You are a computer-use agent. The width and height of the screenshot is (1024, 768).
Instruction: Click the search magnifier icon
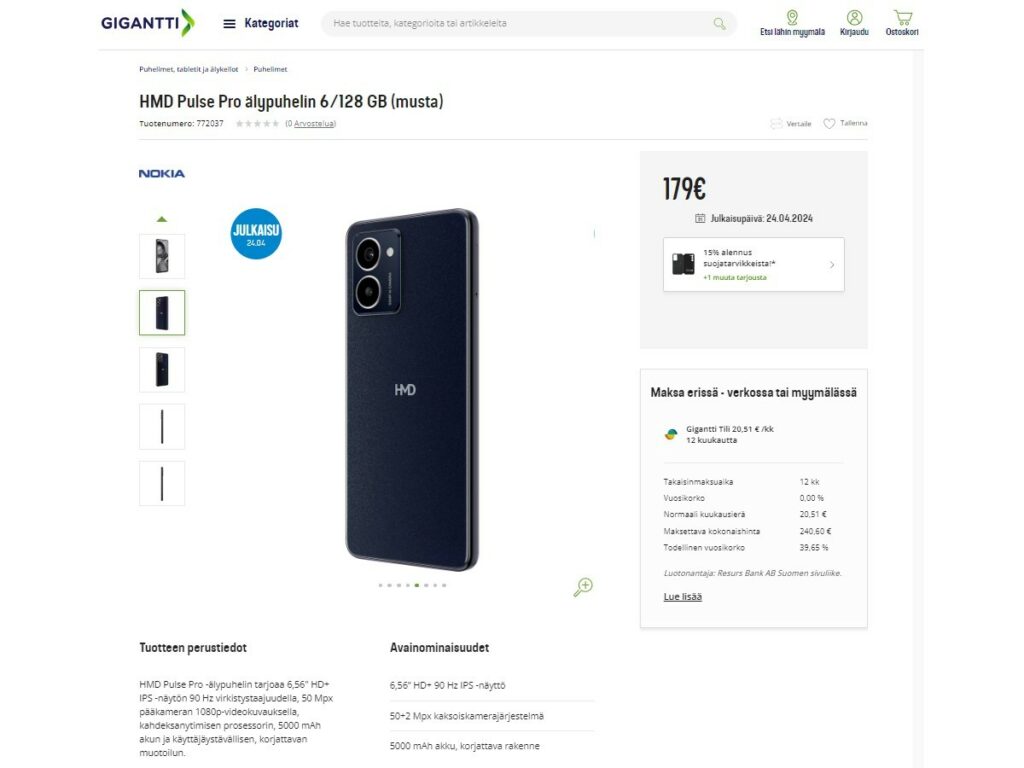(719, 22)
